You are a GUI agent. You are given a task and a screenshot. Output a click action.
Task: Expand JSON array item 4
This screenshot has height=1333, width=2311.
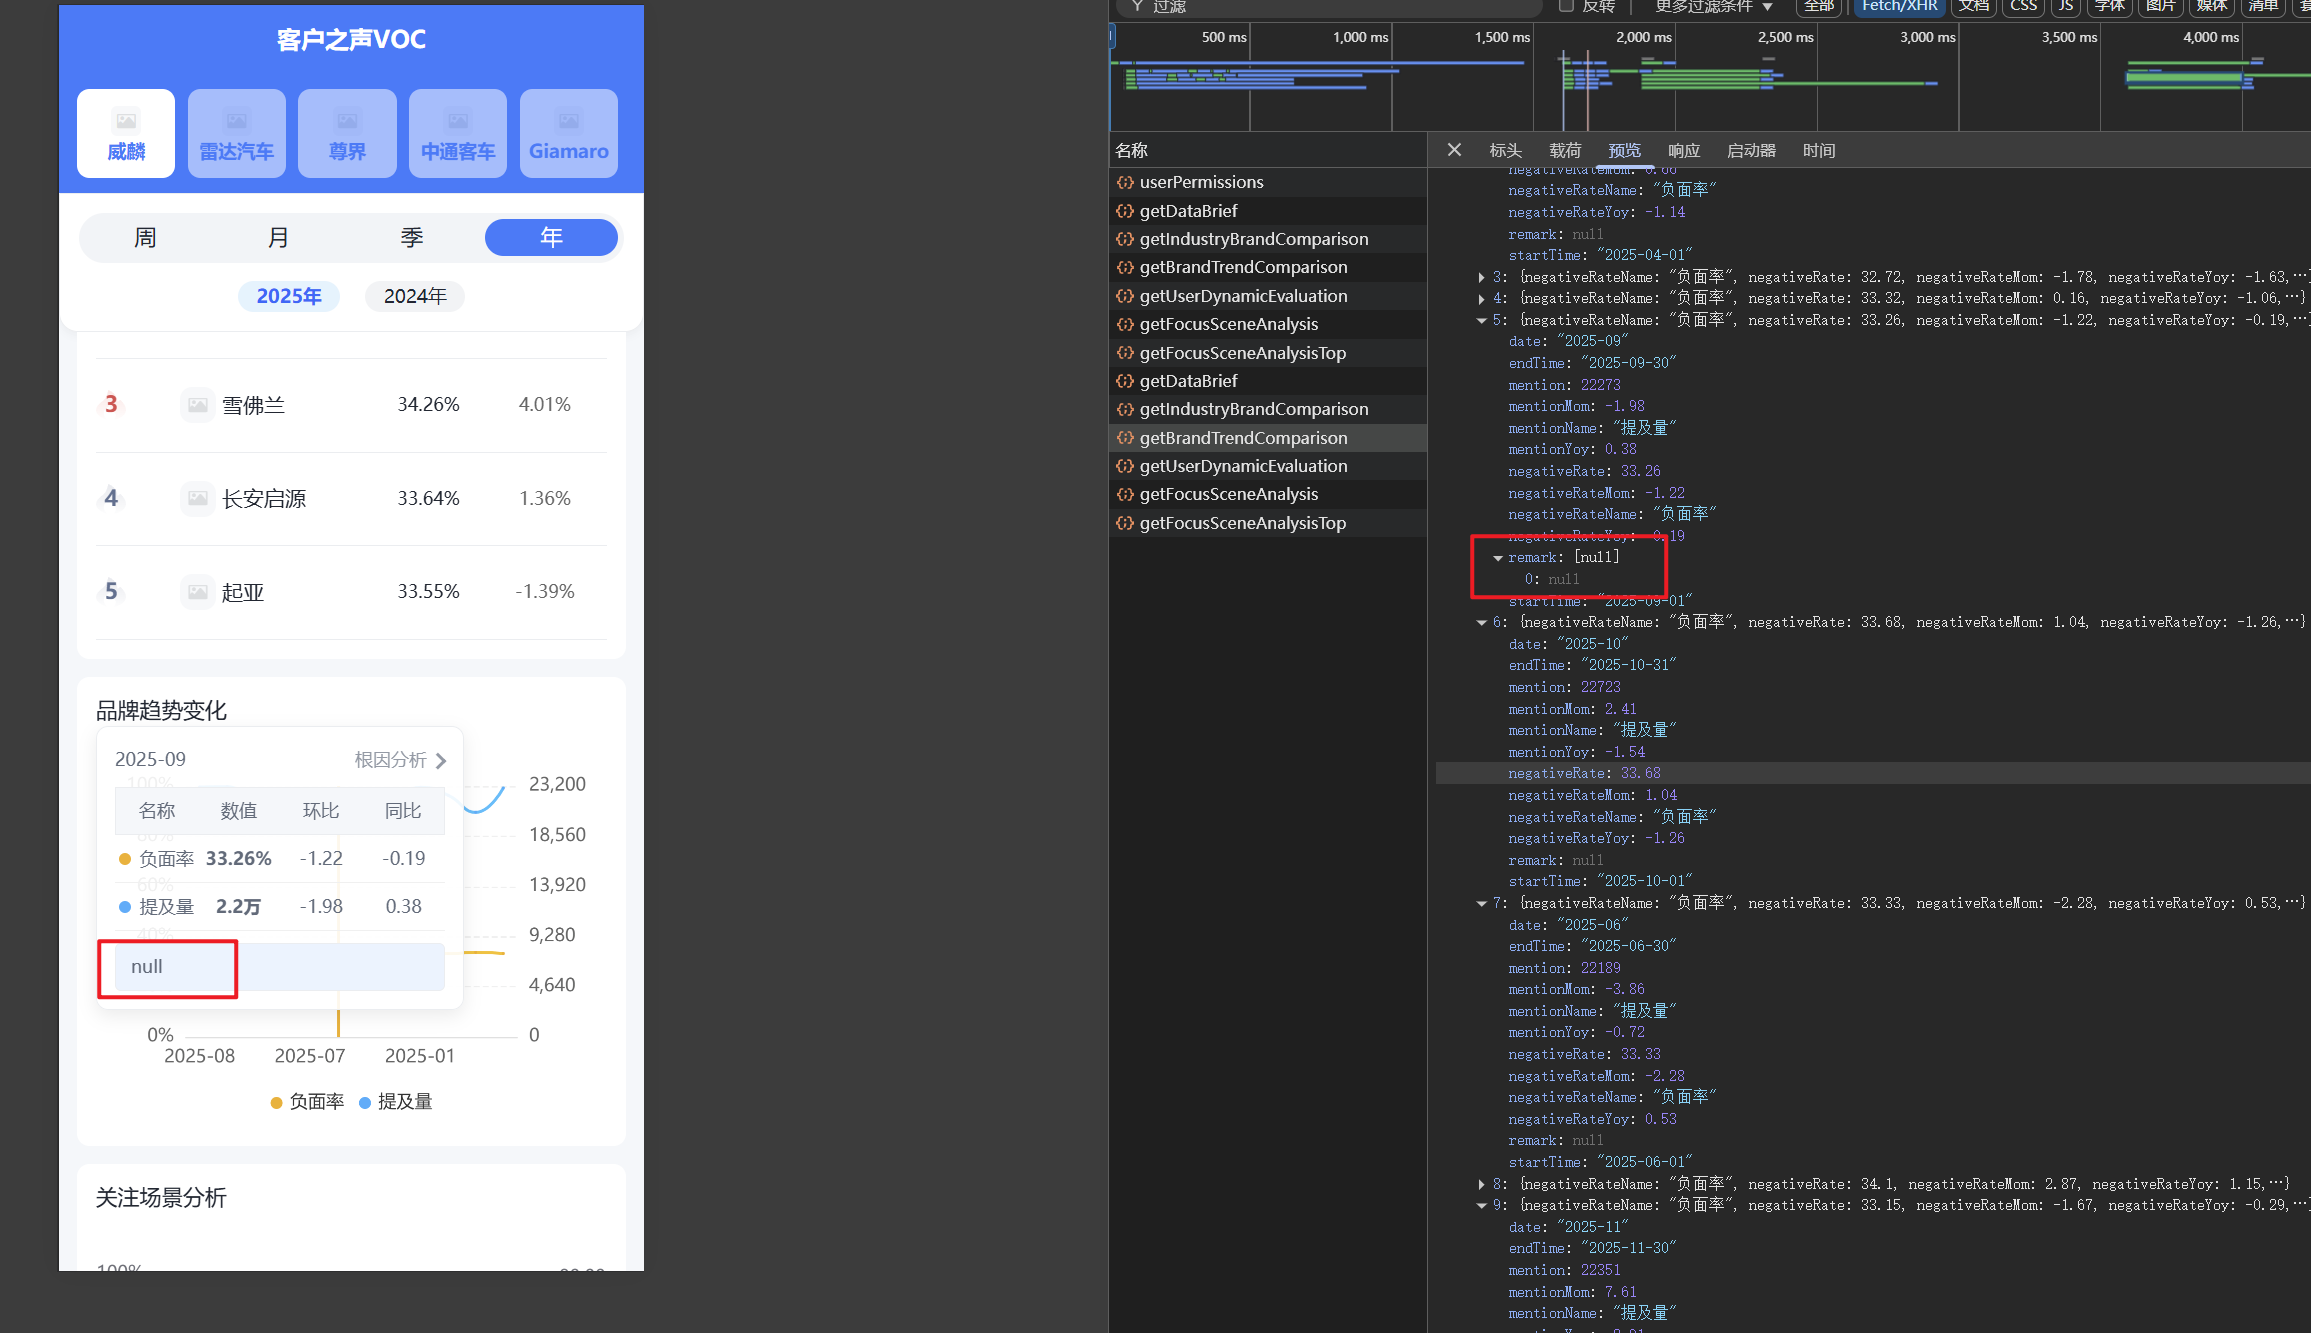[x=1481, y=299]
